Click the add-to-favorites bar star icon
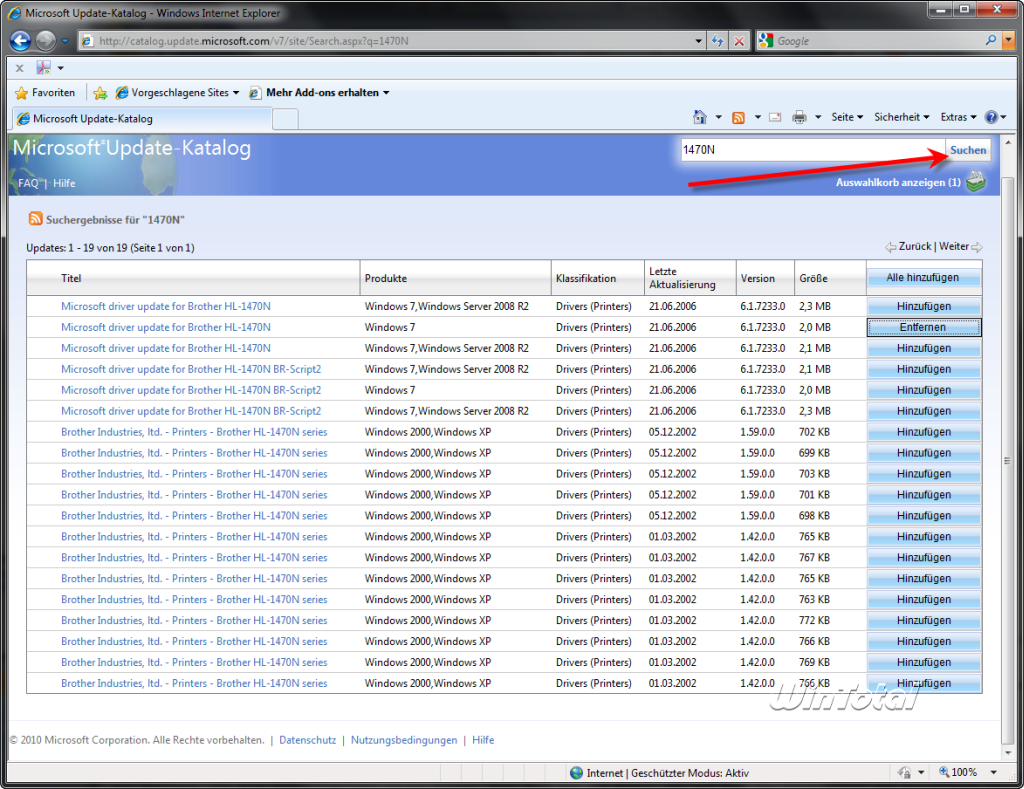Screen dimensions: 1024x789 pyautogui.click(x=100, y=93)
